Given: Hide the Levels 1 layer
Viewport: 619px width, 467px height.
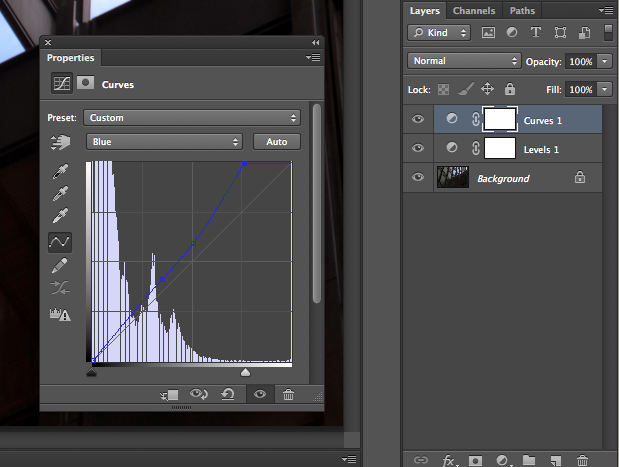Looking at the screenshot, I should point(418,149).
